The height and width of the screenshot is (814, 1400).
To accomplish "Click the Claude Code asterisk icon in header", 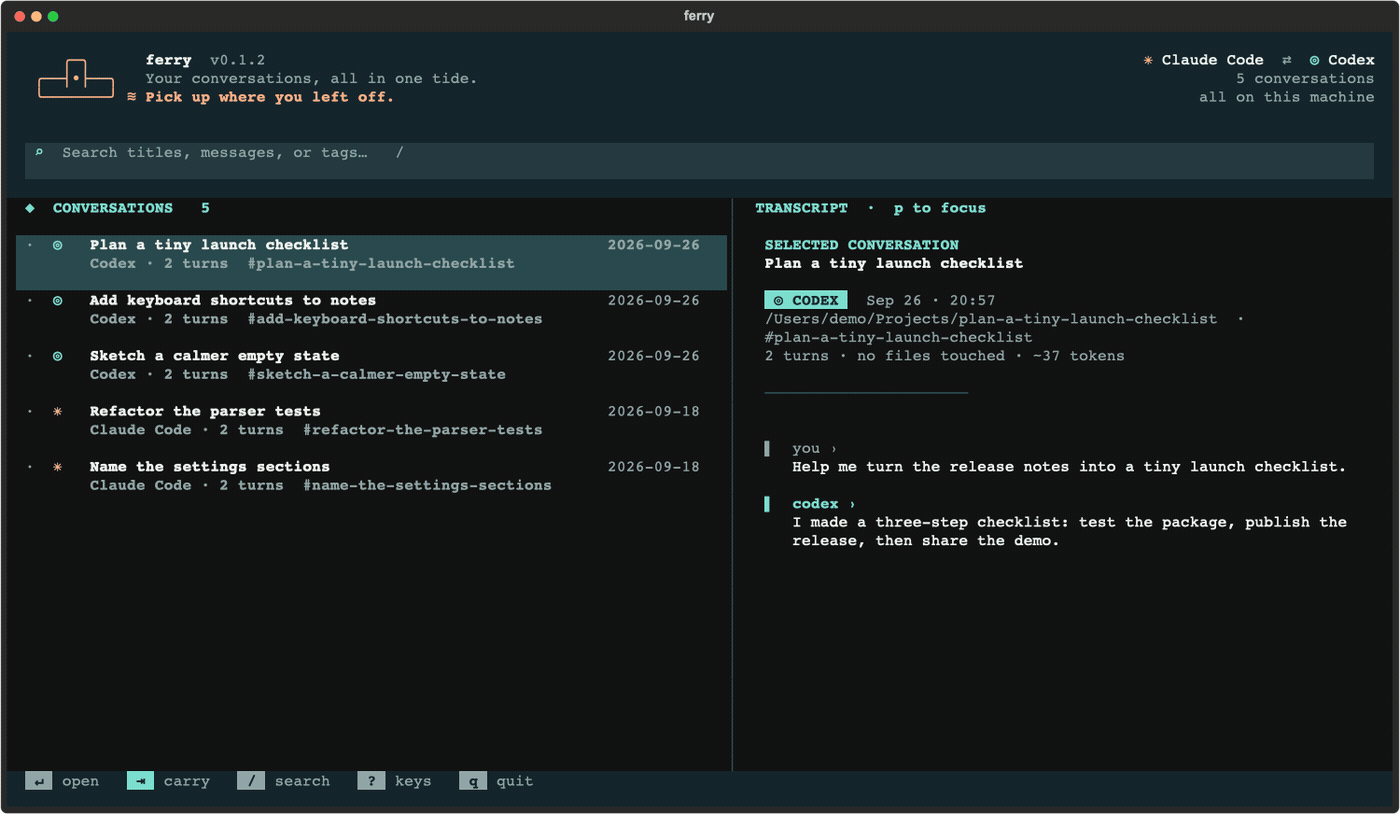I will (1148, 60).
